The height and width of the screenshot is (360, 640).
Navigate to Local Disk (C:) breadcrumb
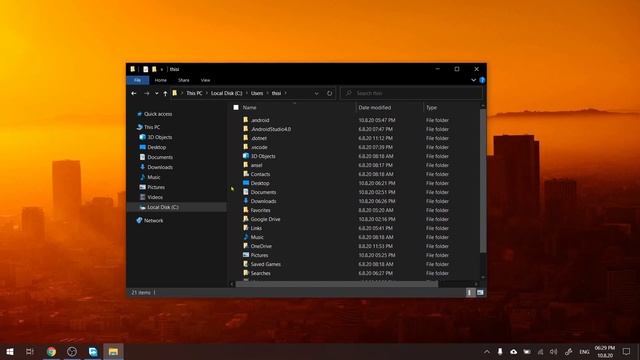tap(227, 93)
